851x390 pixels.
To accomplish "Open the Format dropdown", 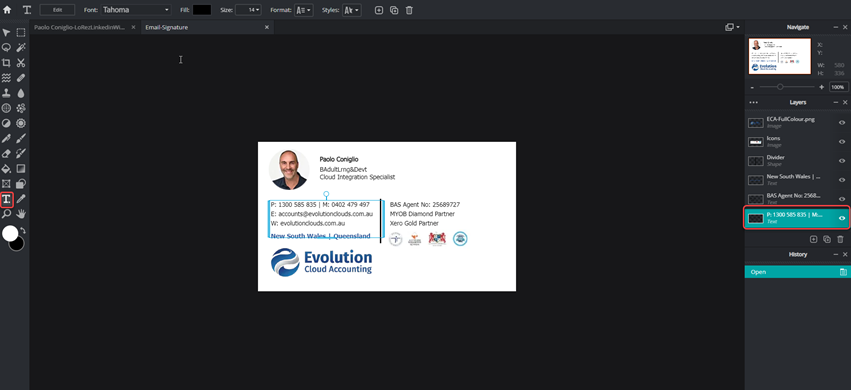I will tap(304, 10).
